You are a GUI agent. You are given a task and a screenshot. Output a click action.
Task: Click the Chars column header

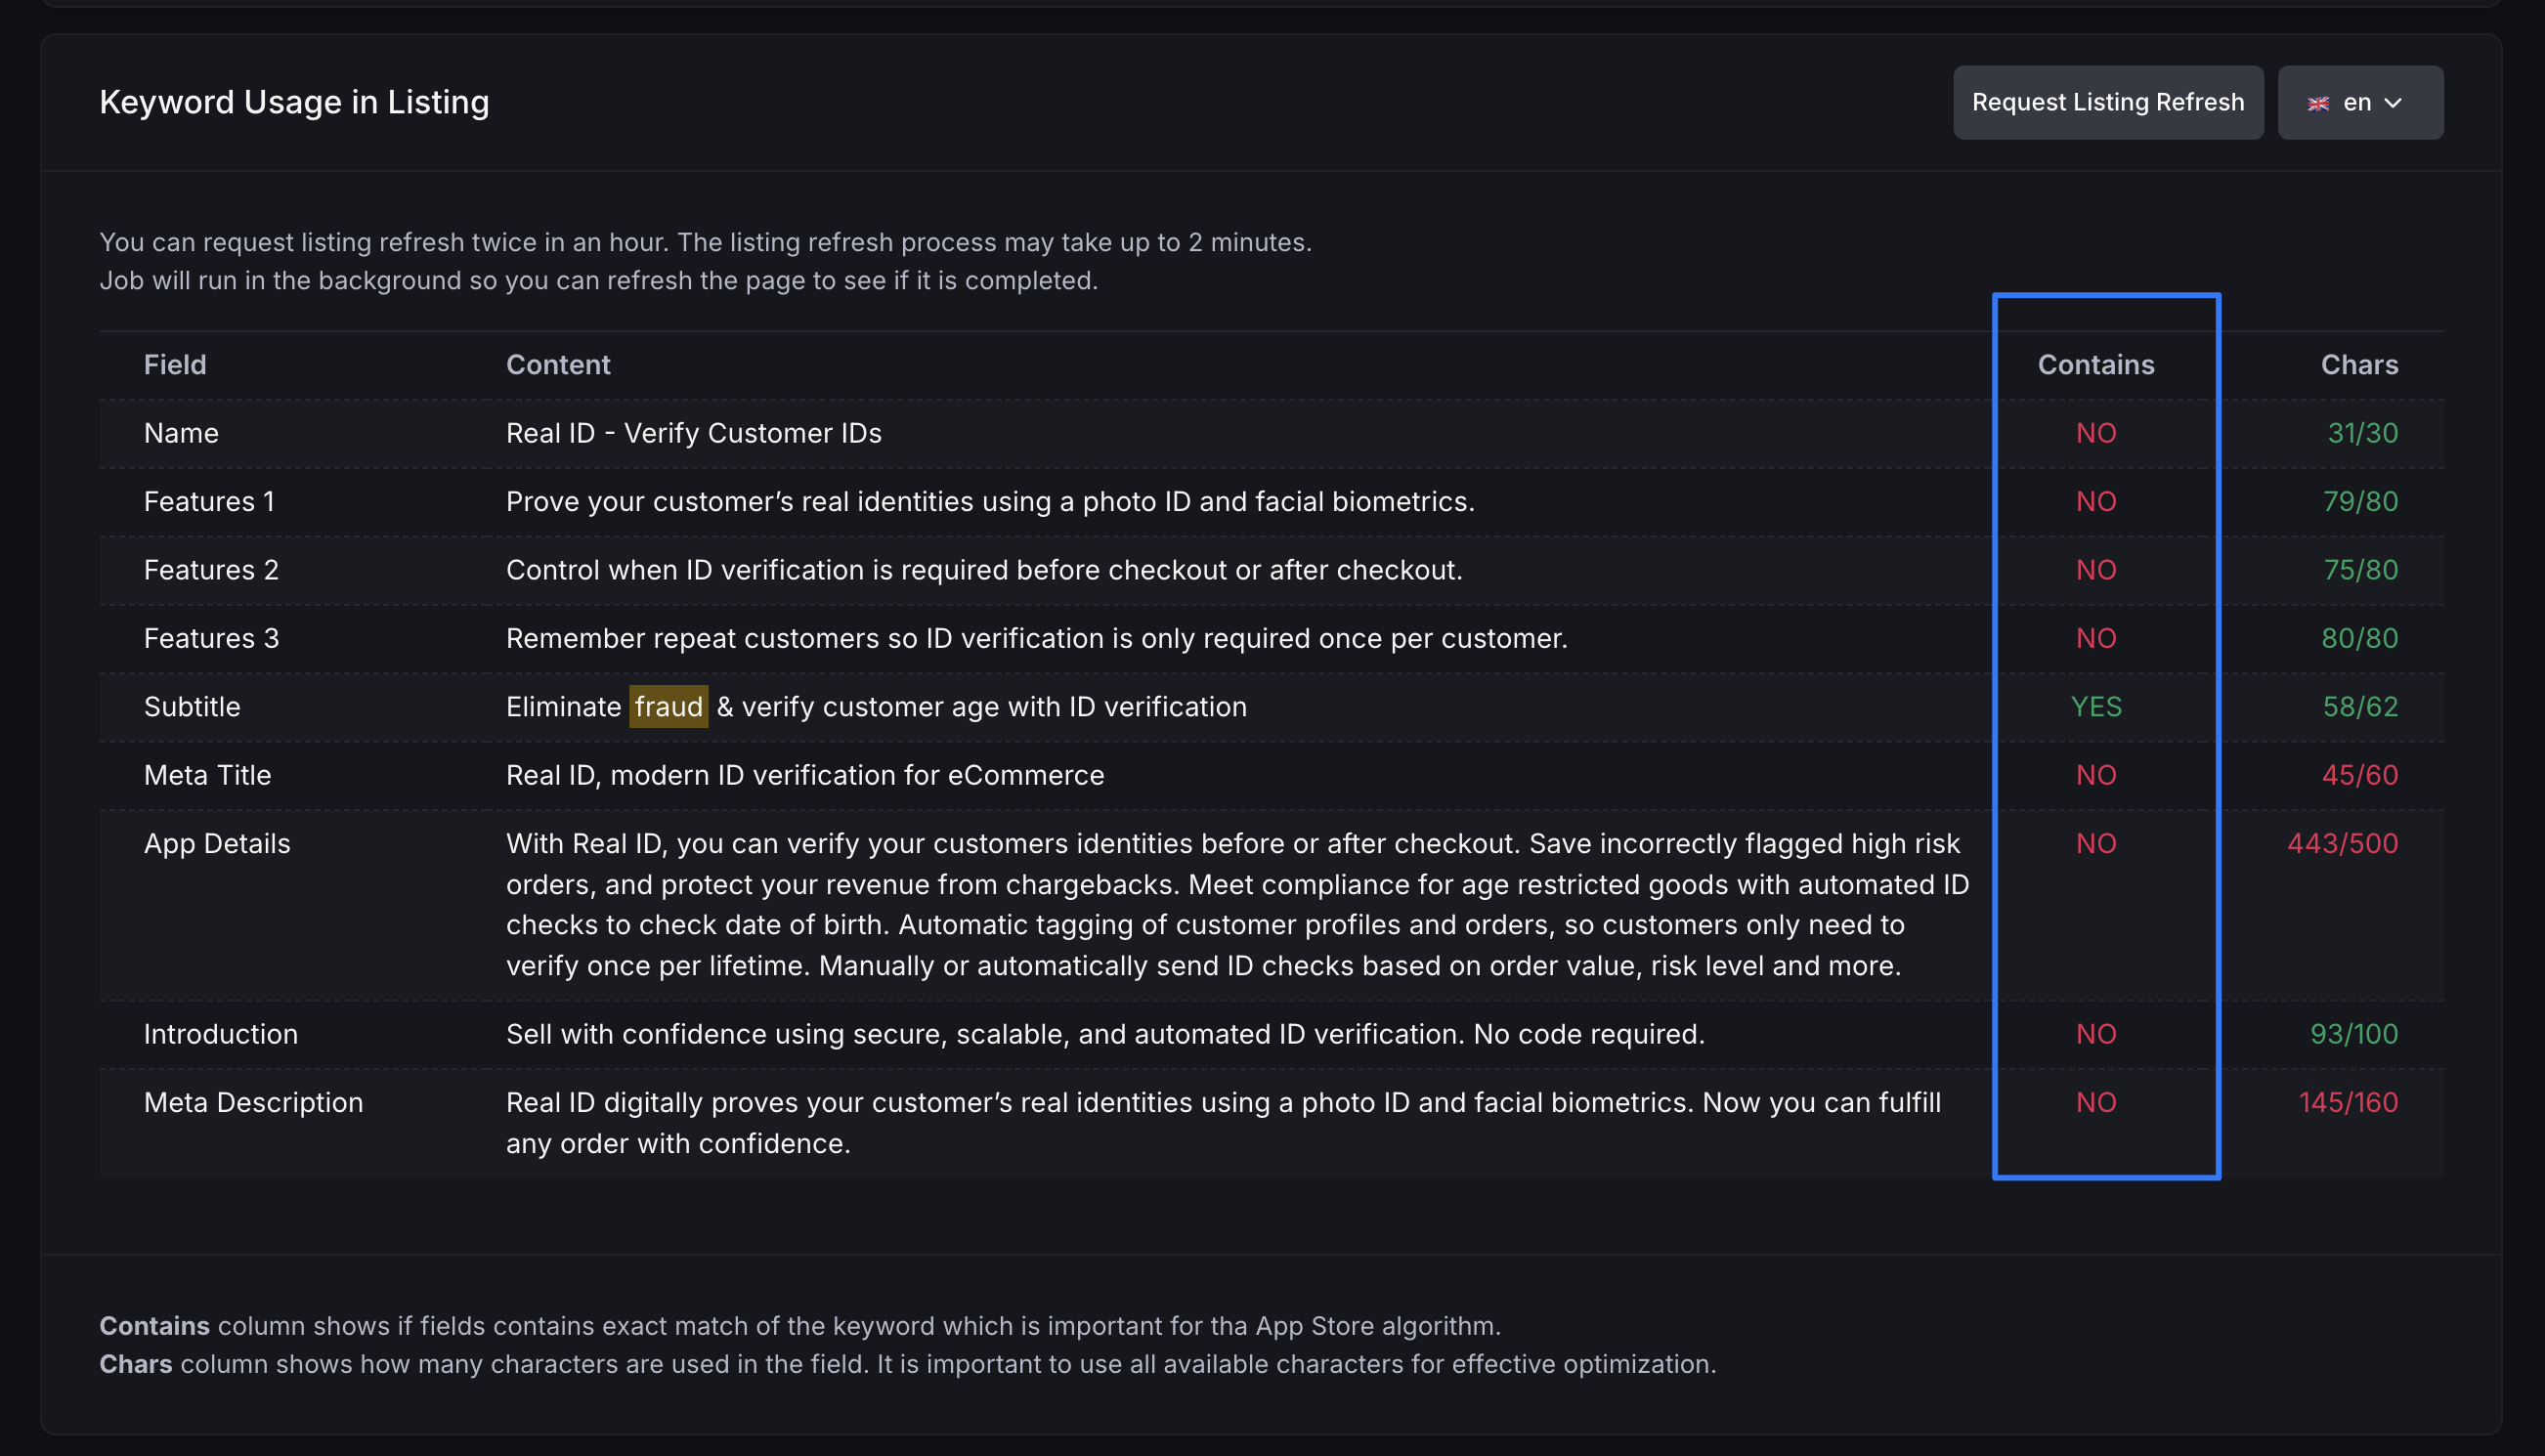pos(2359,364)
